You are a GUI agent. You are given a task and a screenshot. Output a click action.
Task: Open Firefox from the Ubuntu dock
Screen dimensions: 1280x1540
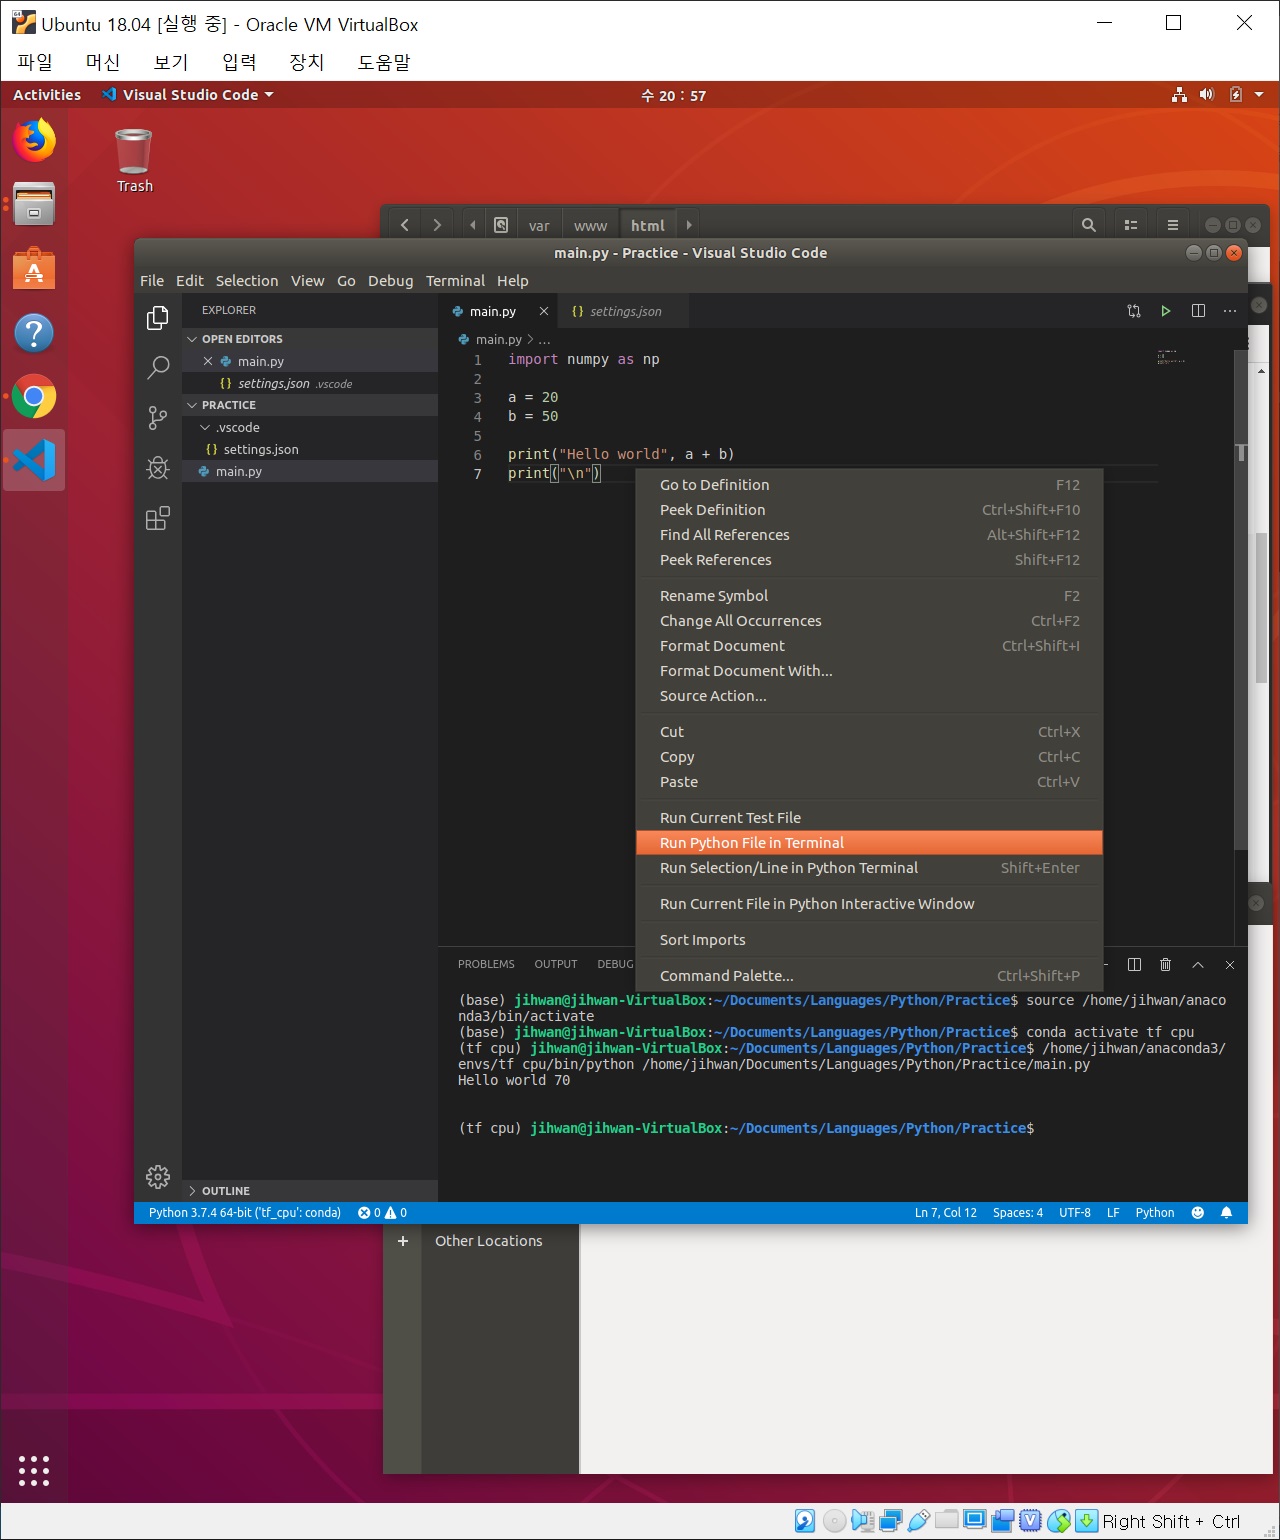pos(34,141)
